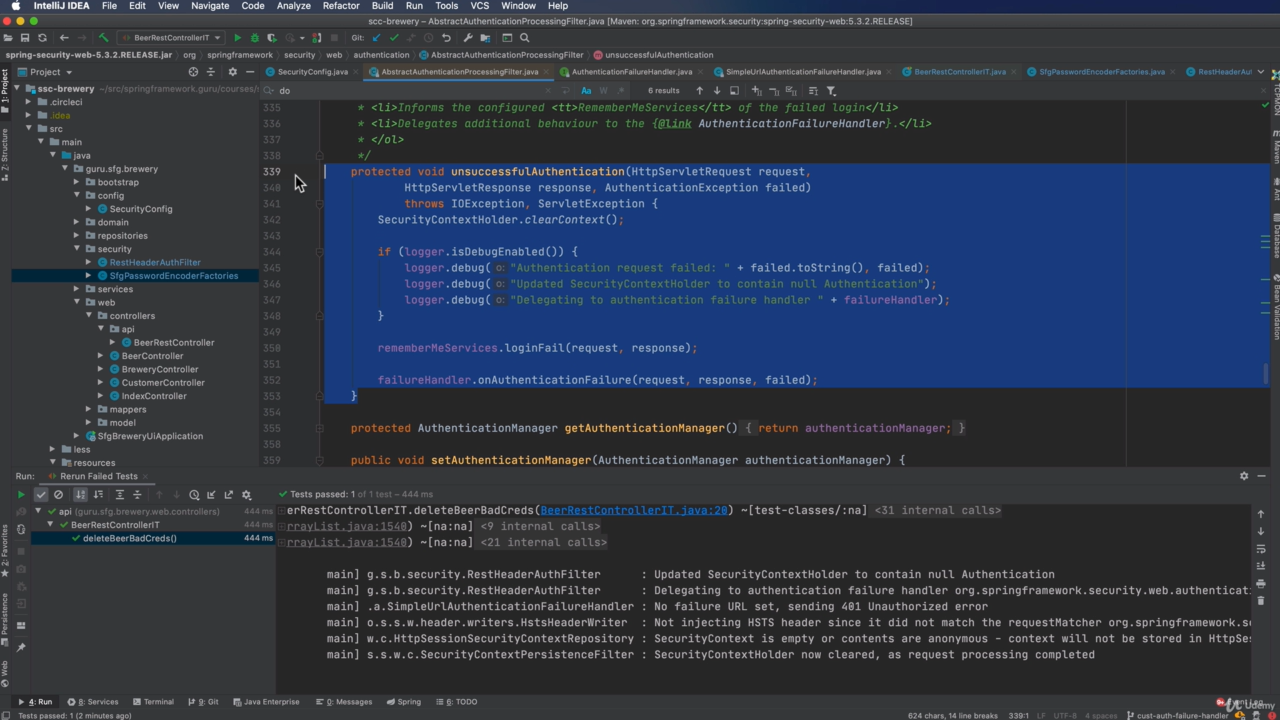Open Project panel settings gear
The height and width of the screenshot is (720, 1280).
pos(232,72)
